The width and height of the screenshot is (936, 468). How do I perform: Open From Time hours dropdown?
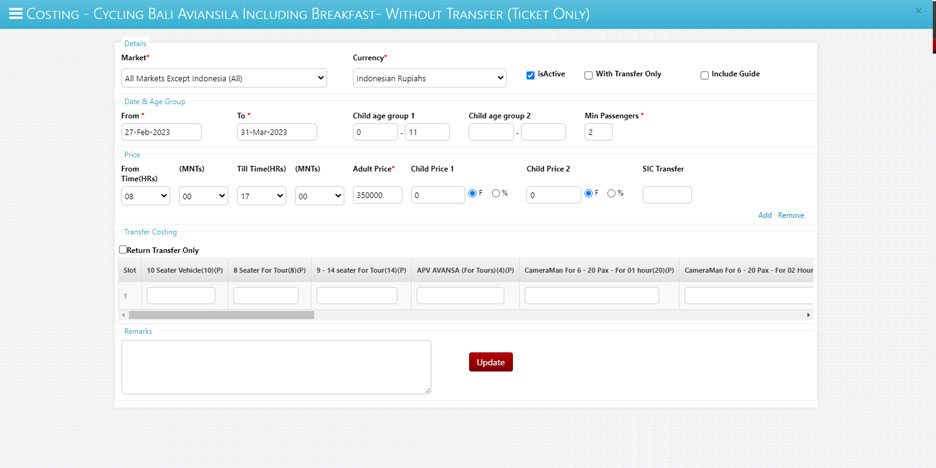[x=145, y=196]
